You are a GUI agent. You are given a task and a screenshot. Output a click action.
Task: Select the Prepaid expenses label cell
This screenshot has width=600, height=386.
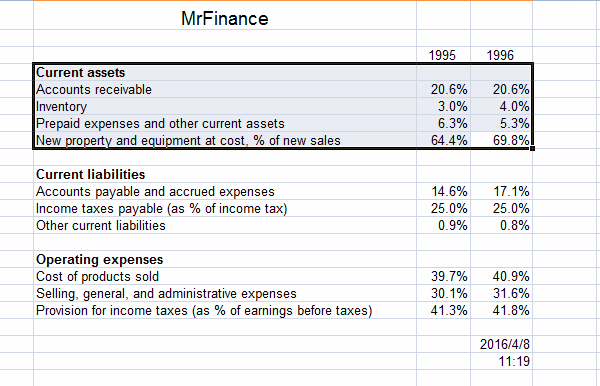click(x=225, y=123)
